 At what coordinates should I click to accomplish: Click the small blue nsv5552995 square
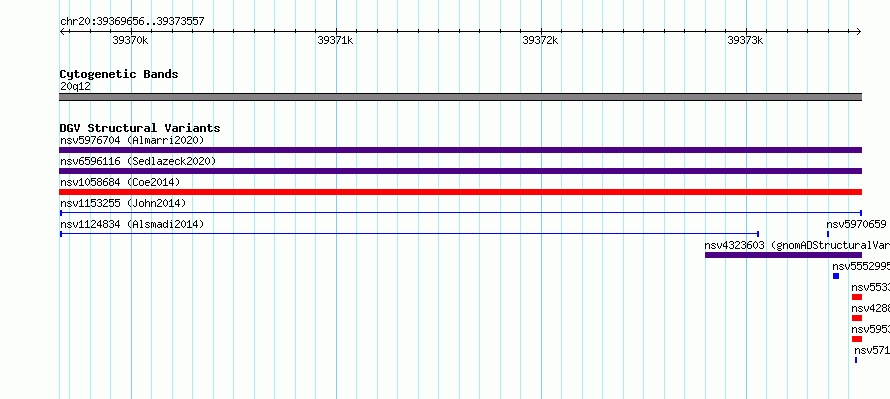coord(836,276)
